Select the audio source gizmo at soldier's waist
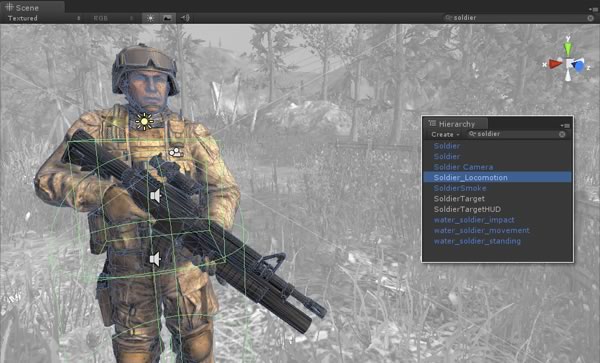The image size is (600, 363). [x=155, y=259]
